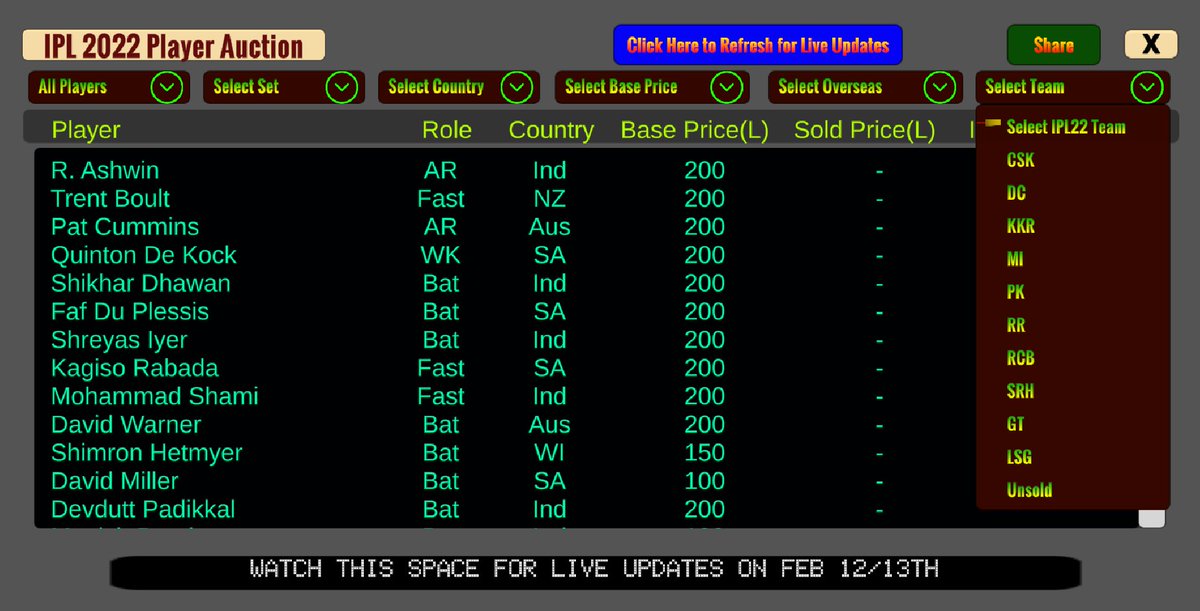Select player Quinton De Kock
This screenshot has width=1200, height=611.
click(144, 255)
